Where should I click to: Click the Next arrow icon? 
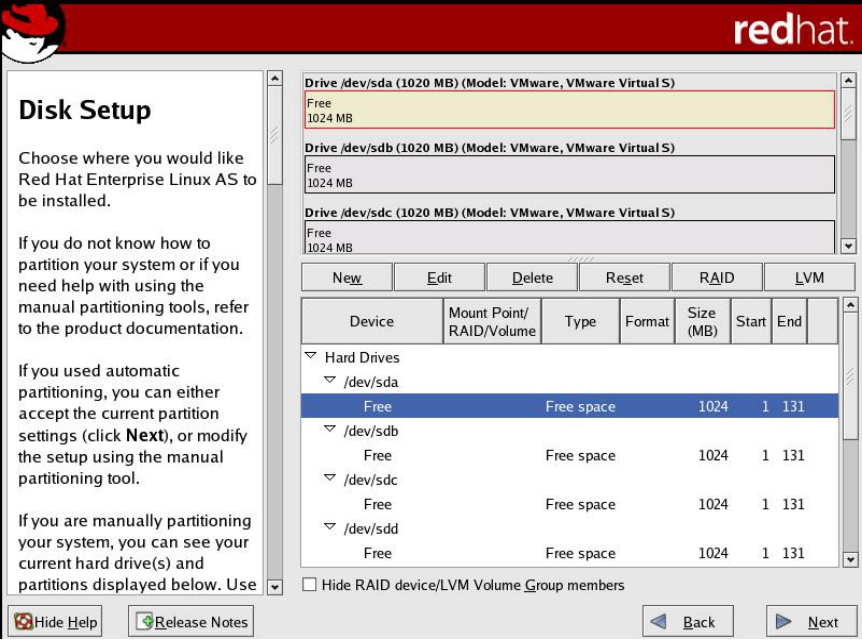[784, 622]
